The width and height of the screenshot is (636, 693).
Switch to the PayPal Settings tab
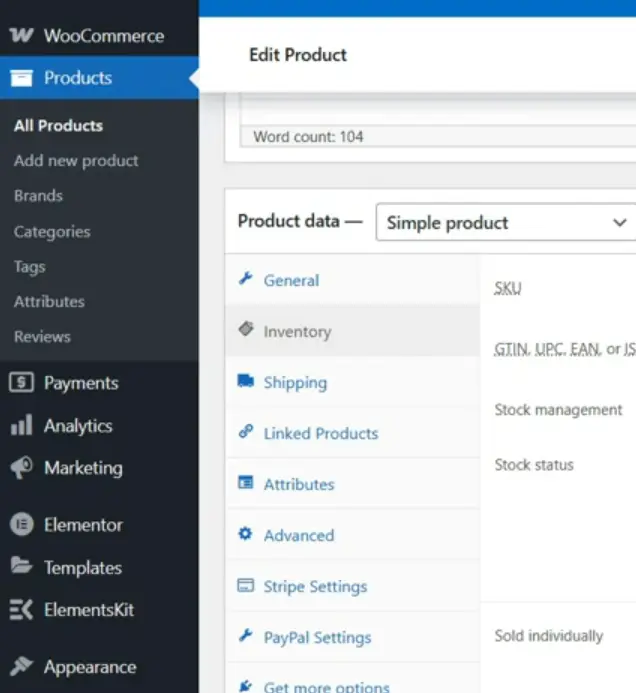click(353, 637)
